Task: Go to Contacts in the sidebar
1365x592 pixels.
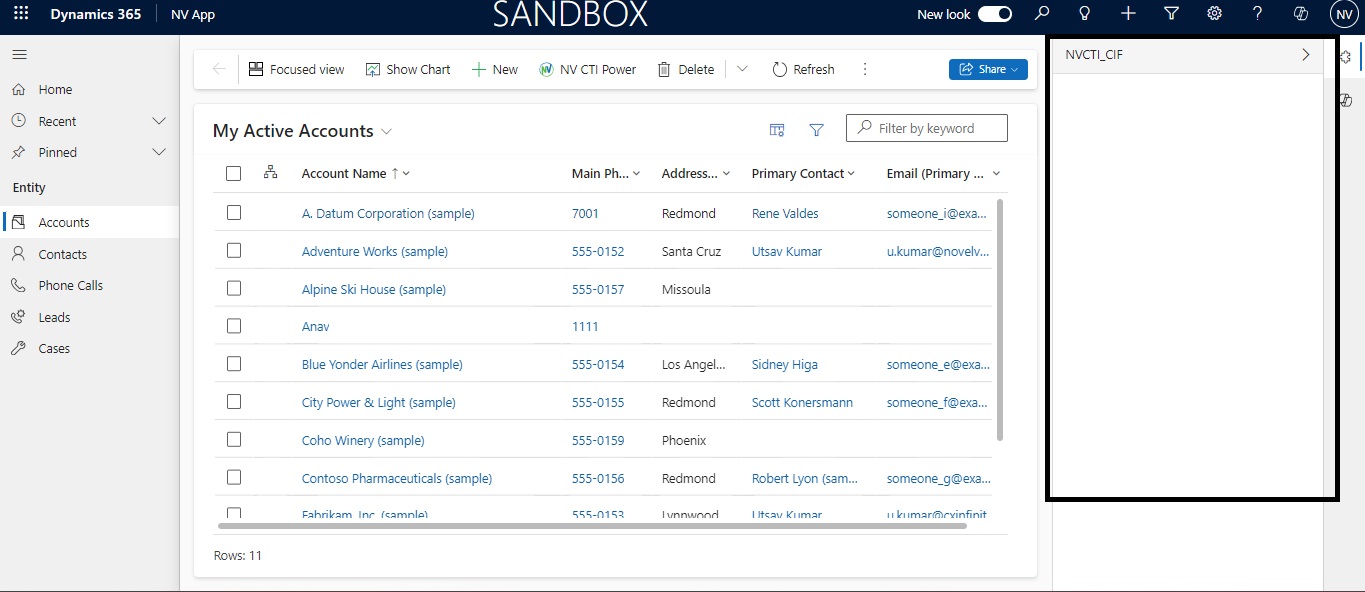Action: click(x=62, y=254)
